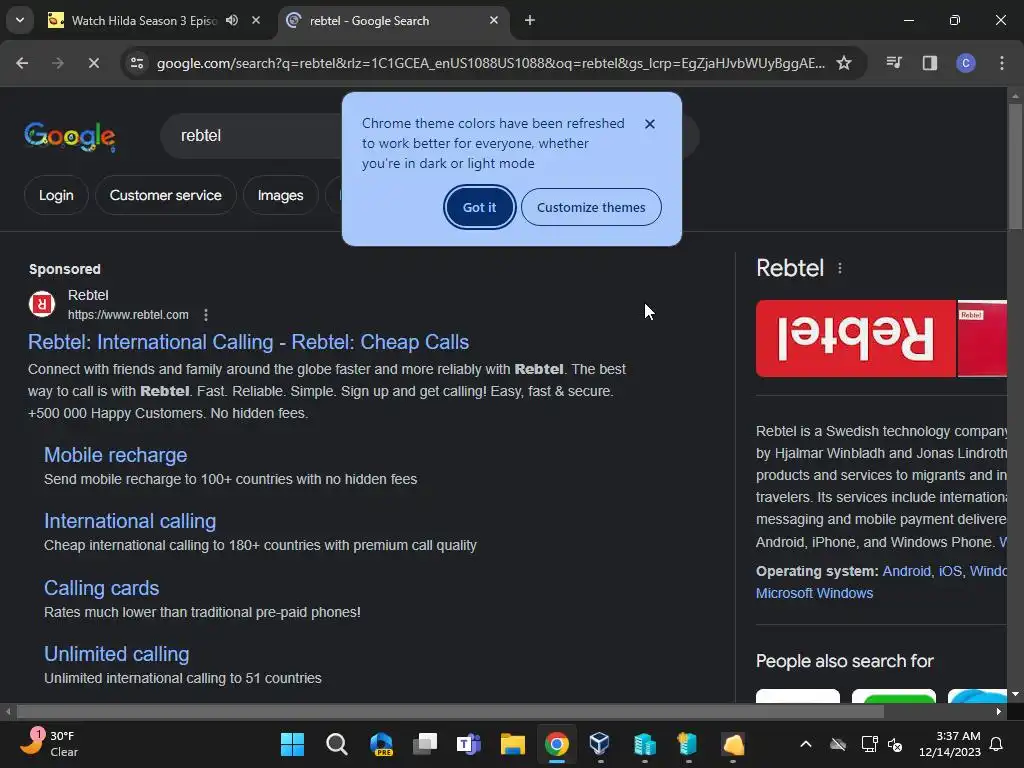Click the vertical scrollbar thumb
The image size is (1024, 768).
[1015, 167]
